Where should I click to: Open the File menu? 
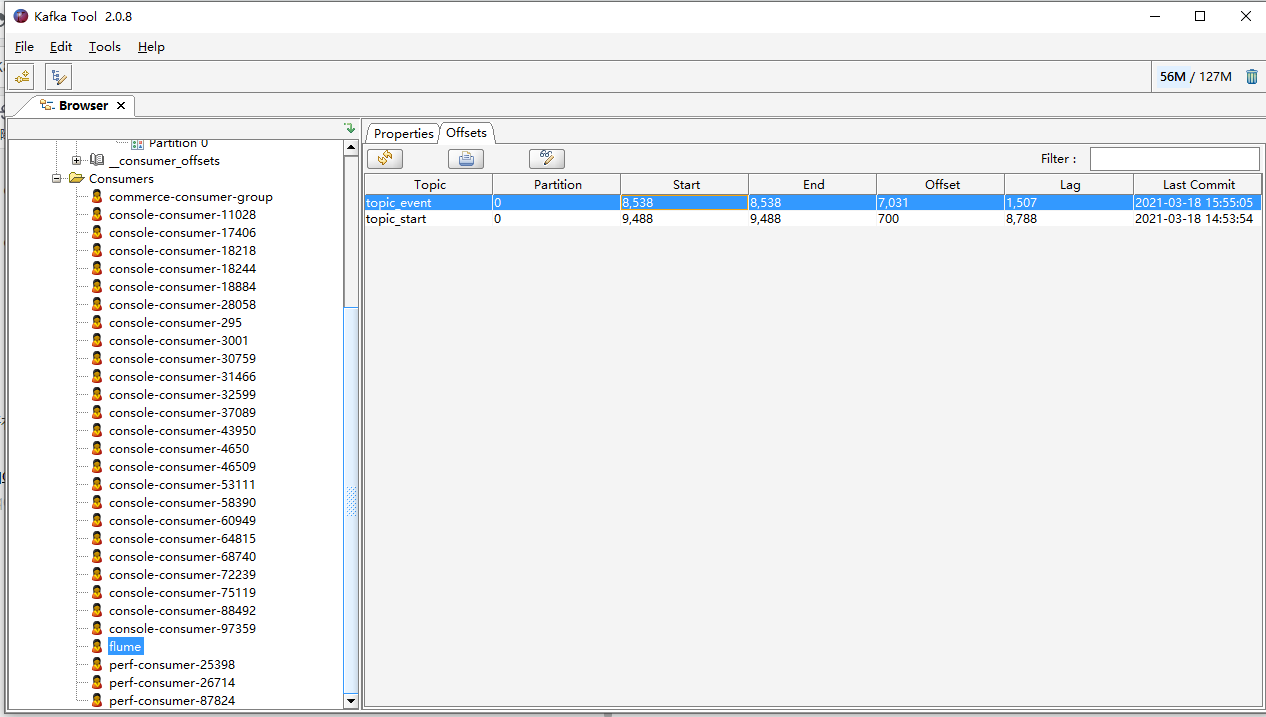(x=24, y=47)
